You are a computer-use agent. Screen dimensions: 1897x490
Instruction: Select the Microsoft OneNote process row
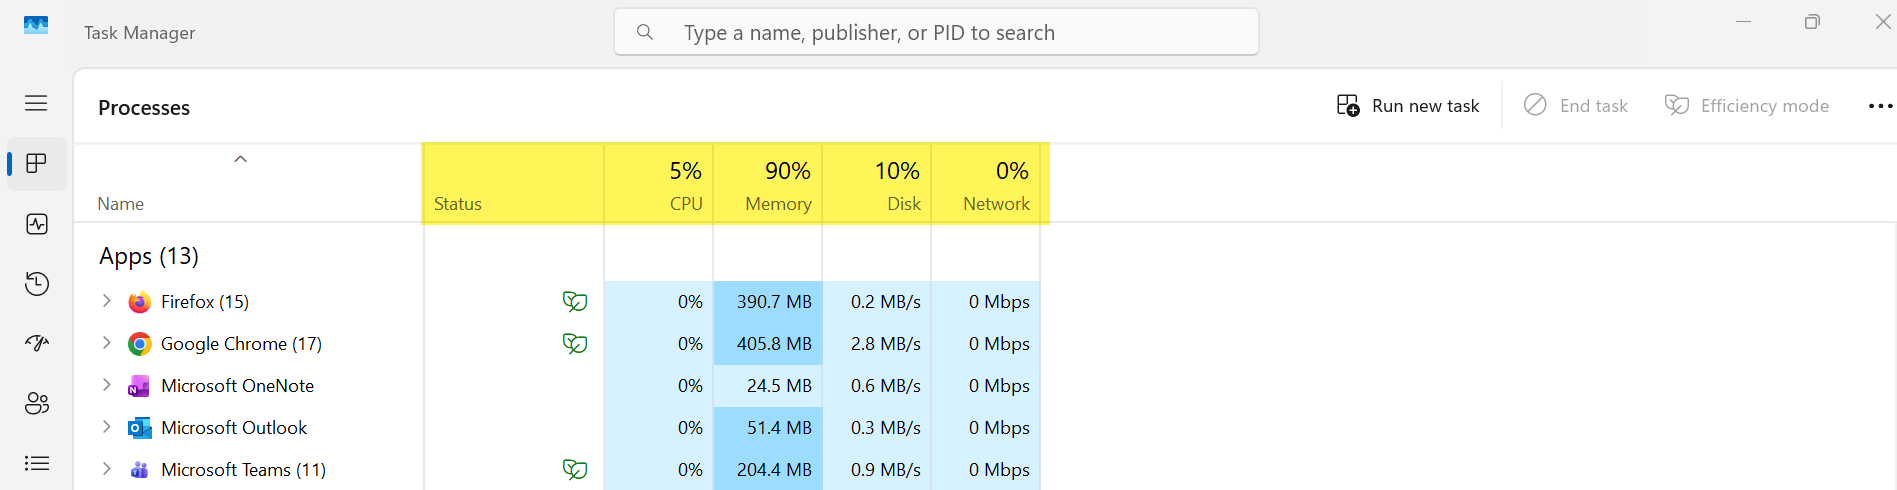(x=237, y=386)
